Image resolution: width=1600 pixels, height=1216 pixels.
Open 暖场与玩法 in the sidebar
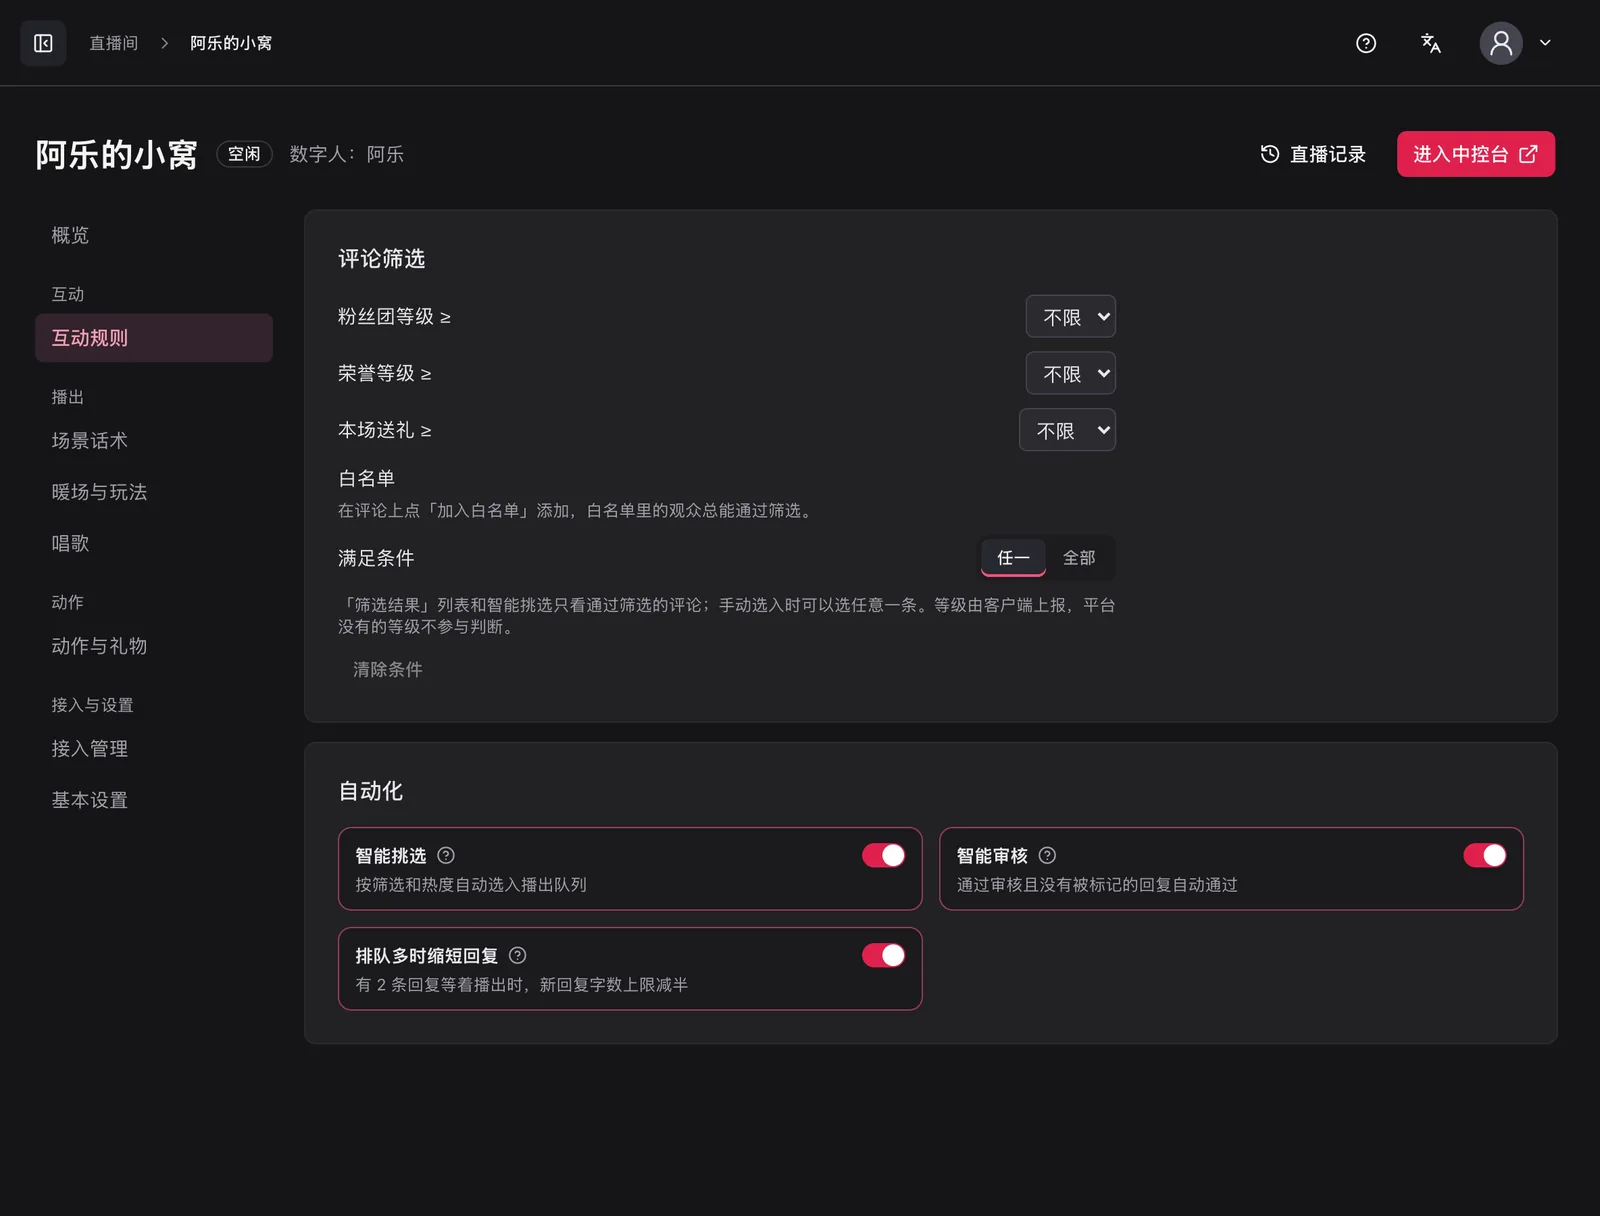tap(154, 492)
